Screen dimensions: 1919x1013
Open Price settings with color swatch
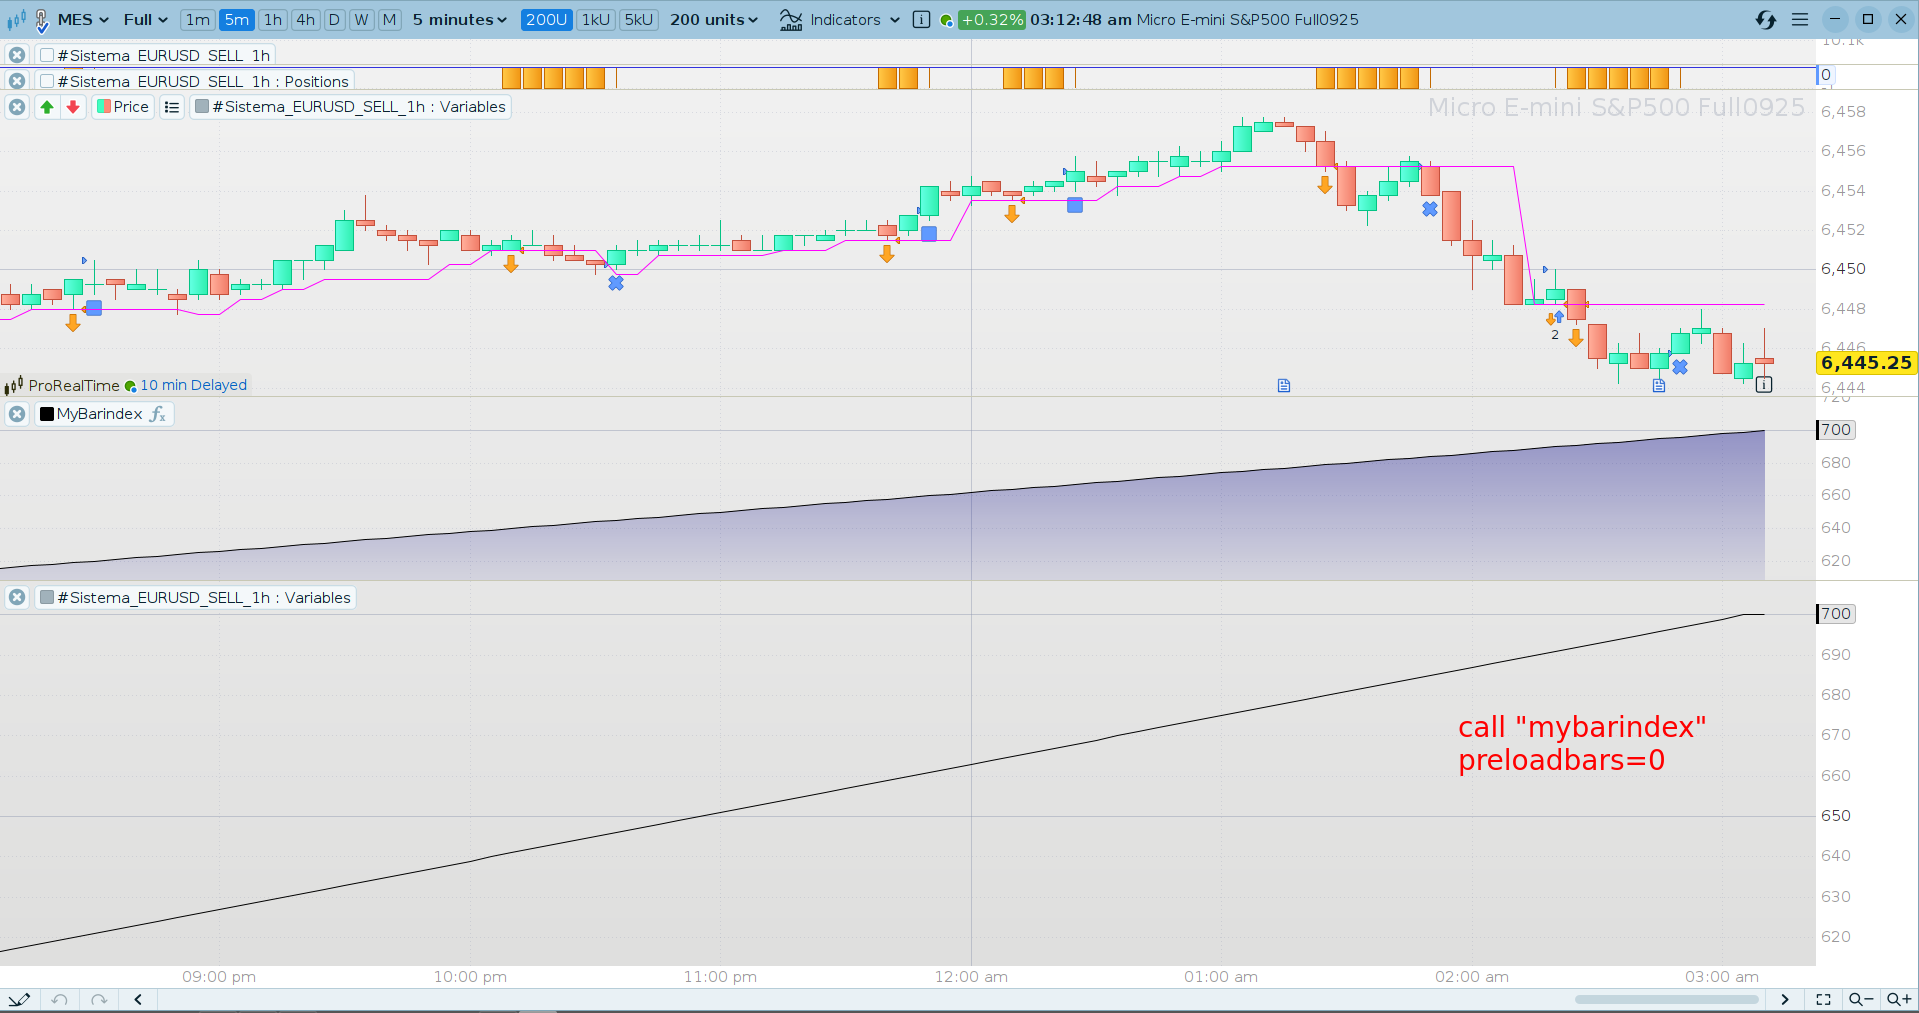click(123, 107)
